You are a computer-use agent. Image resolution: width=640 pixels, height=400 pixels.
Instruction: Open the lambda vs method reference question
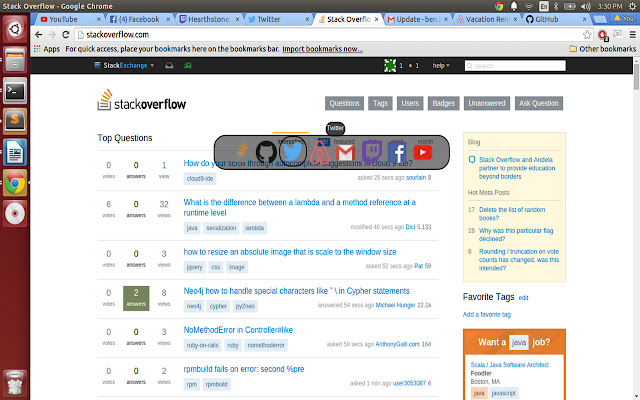[300, 207]
